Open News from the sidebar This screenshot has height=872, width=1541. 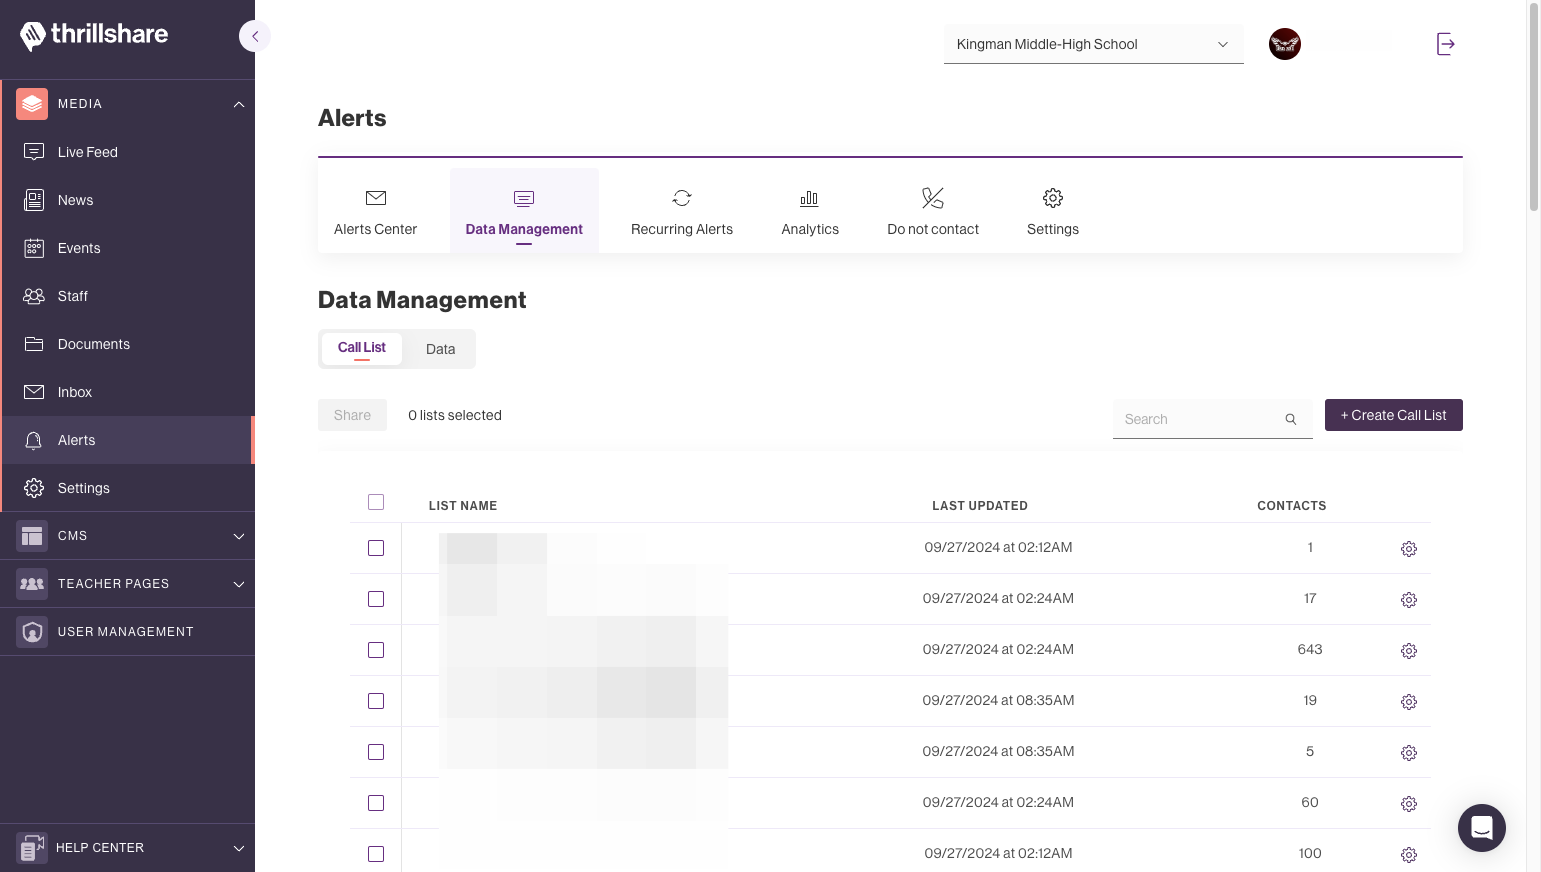(x=127, y=200)
